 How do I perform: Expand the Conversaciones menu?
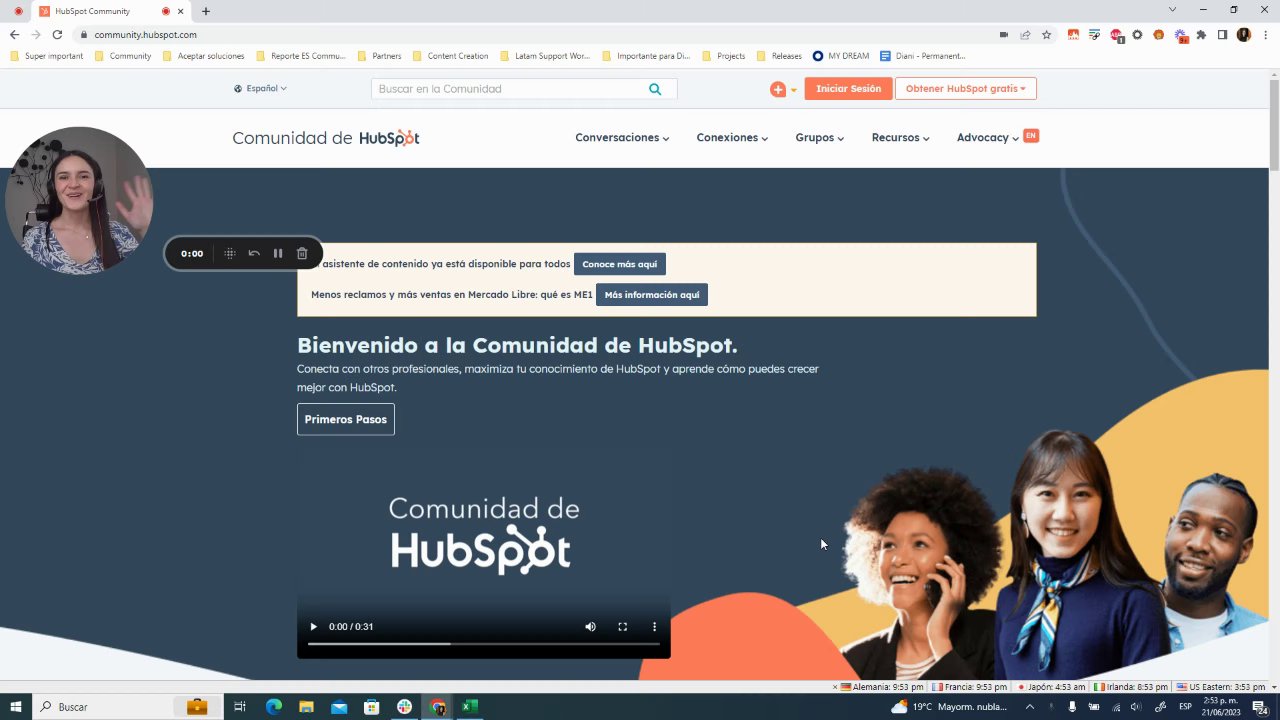click(622, 138)
